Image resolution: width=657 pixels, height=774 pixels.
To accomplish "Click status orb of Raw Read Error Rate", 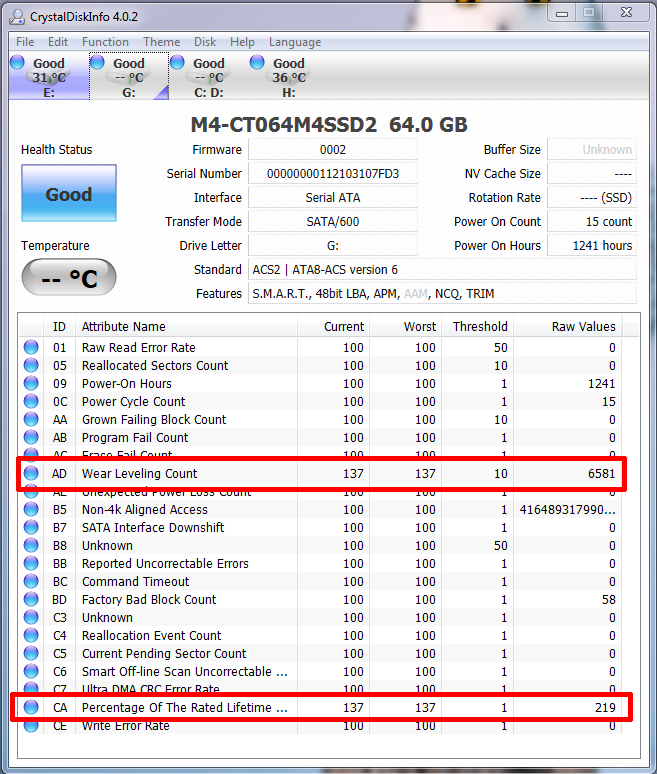I will click(x=31, y=347).
